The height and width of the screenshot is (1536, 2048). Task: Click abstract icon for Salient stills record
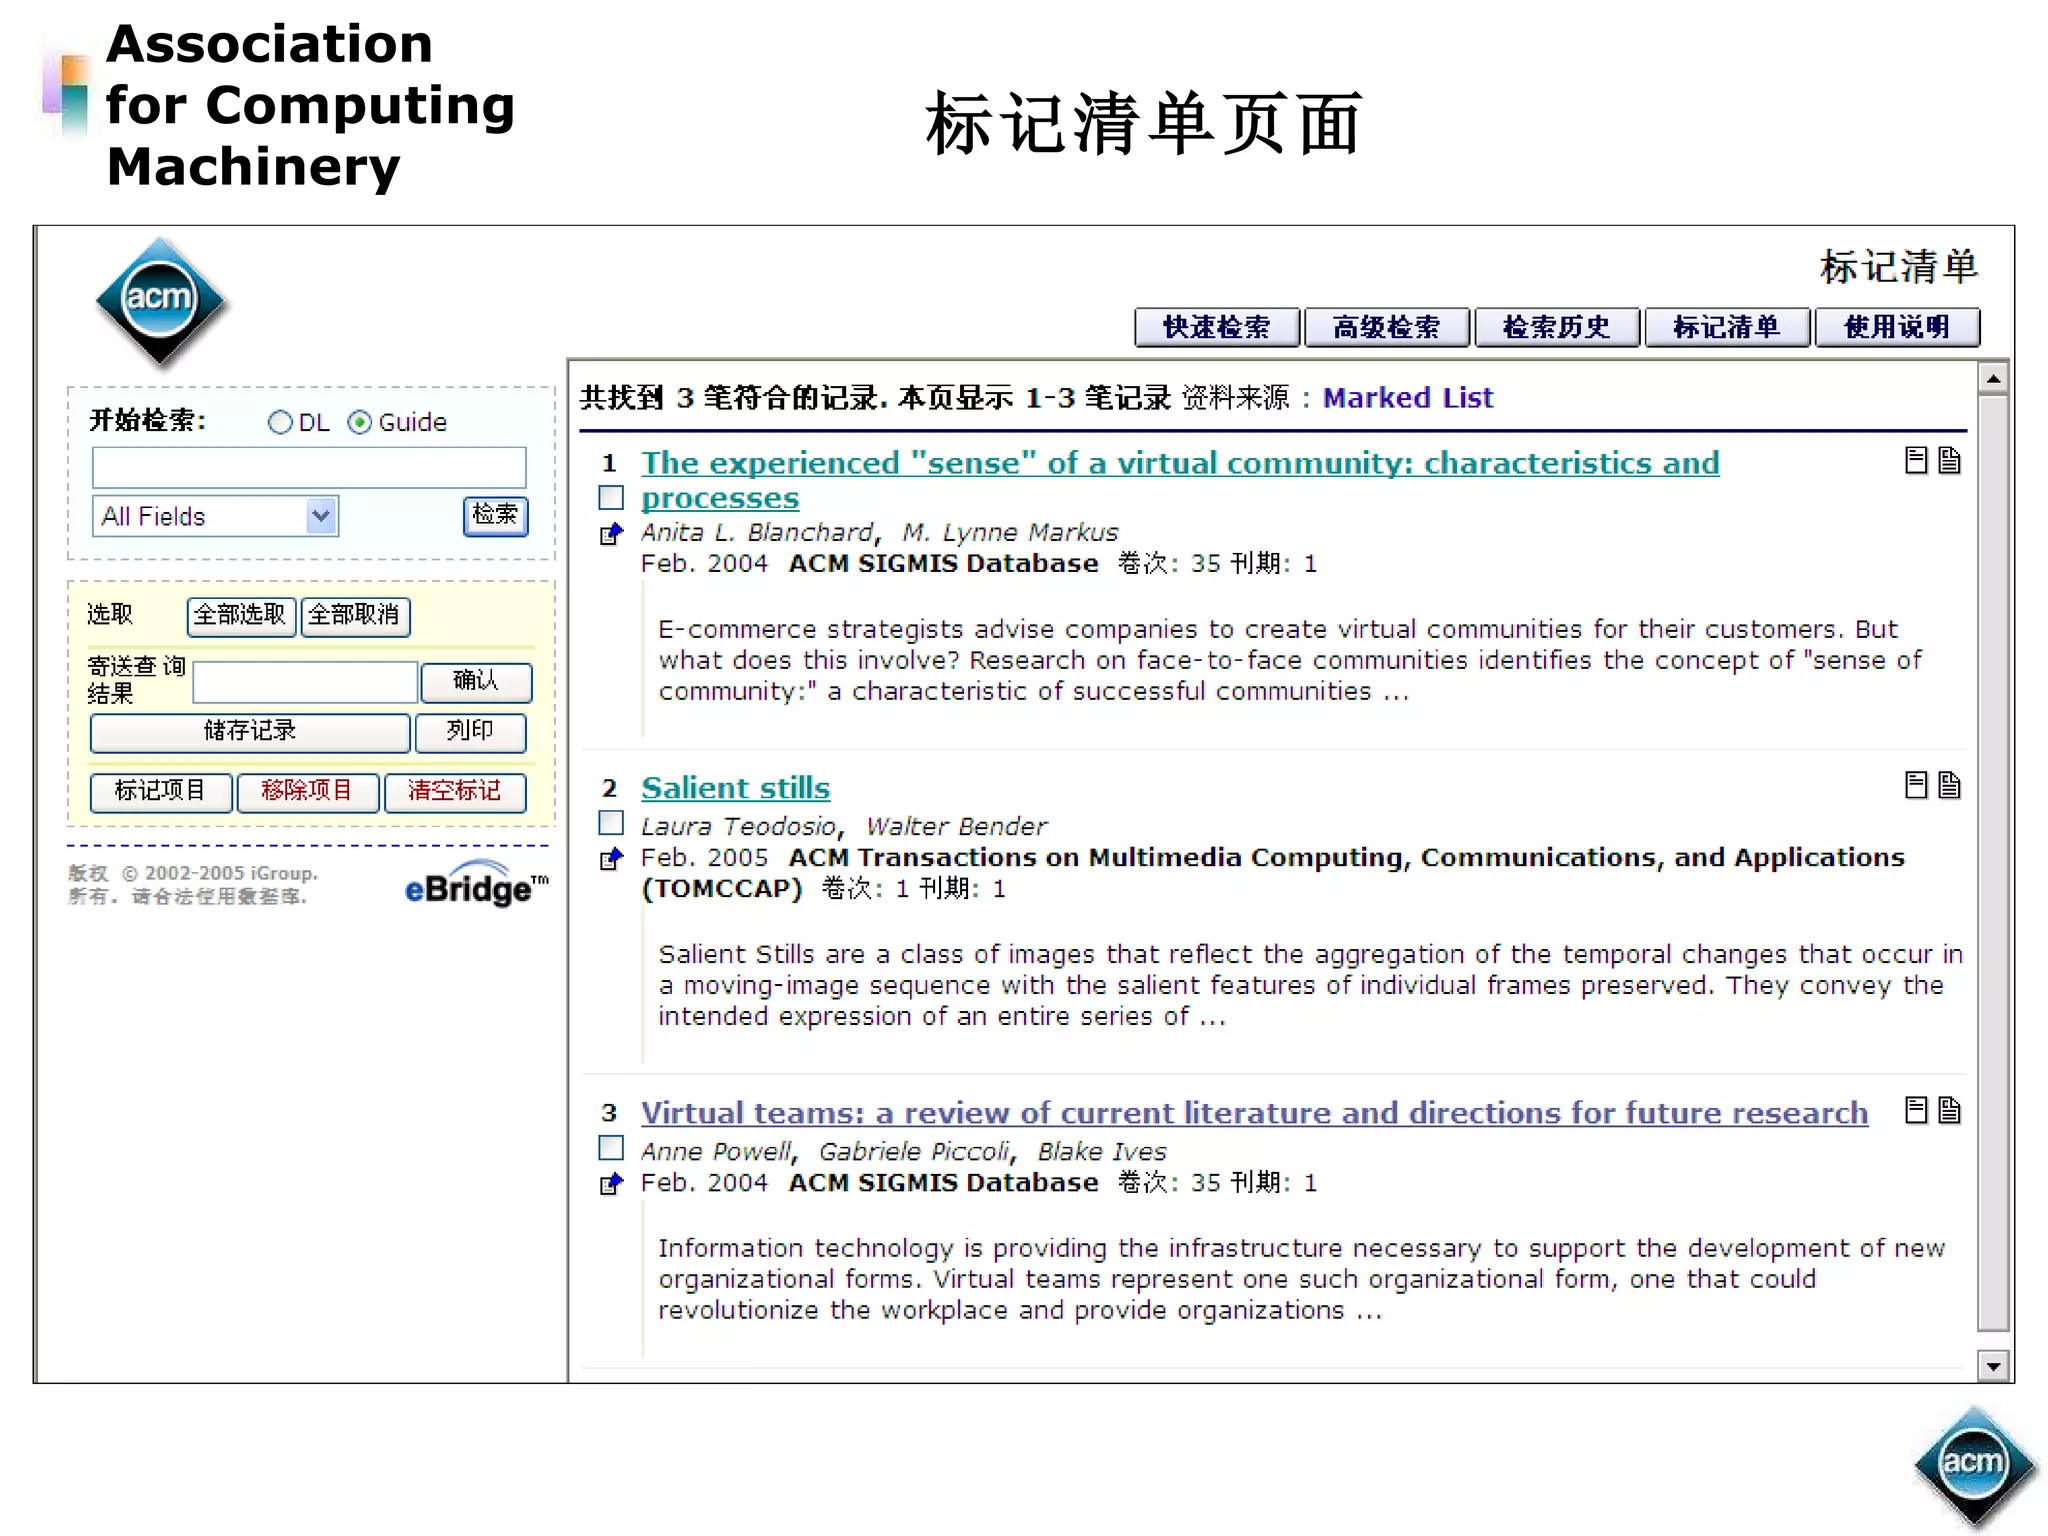point(1915,786)
